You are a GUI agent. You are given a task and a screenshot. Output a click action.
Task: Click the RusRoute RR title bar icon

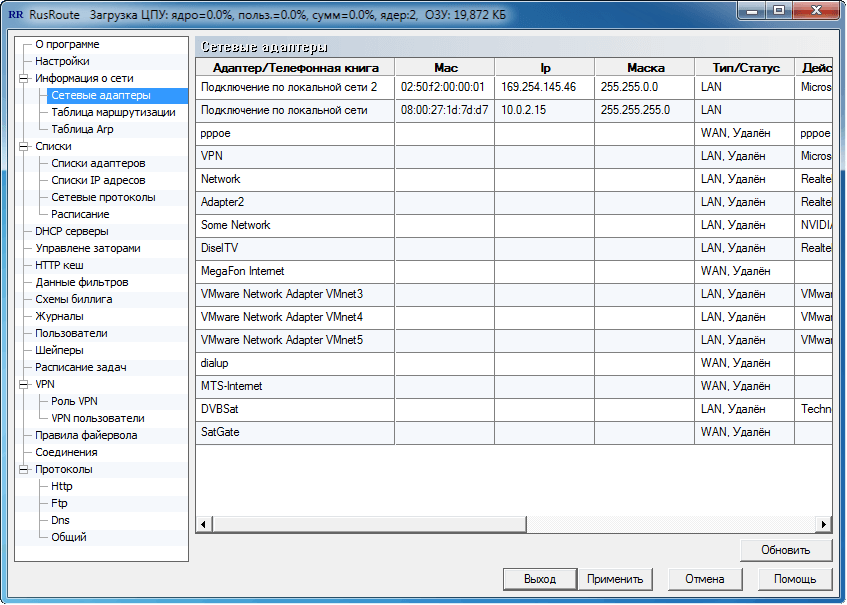[x=16, y=15]
